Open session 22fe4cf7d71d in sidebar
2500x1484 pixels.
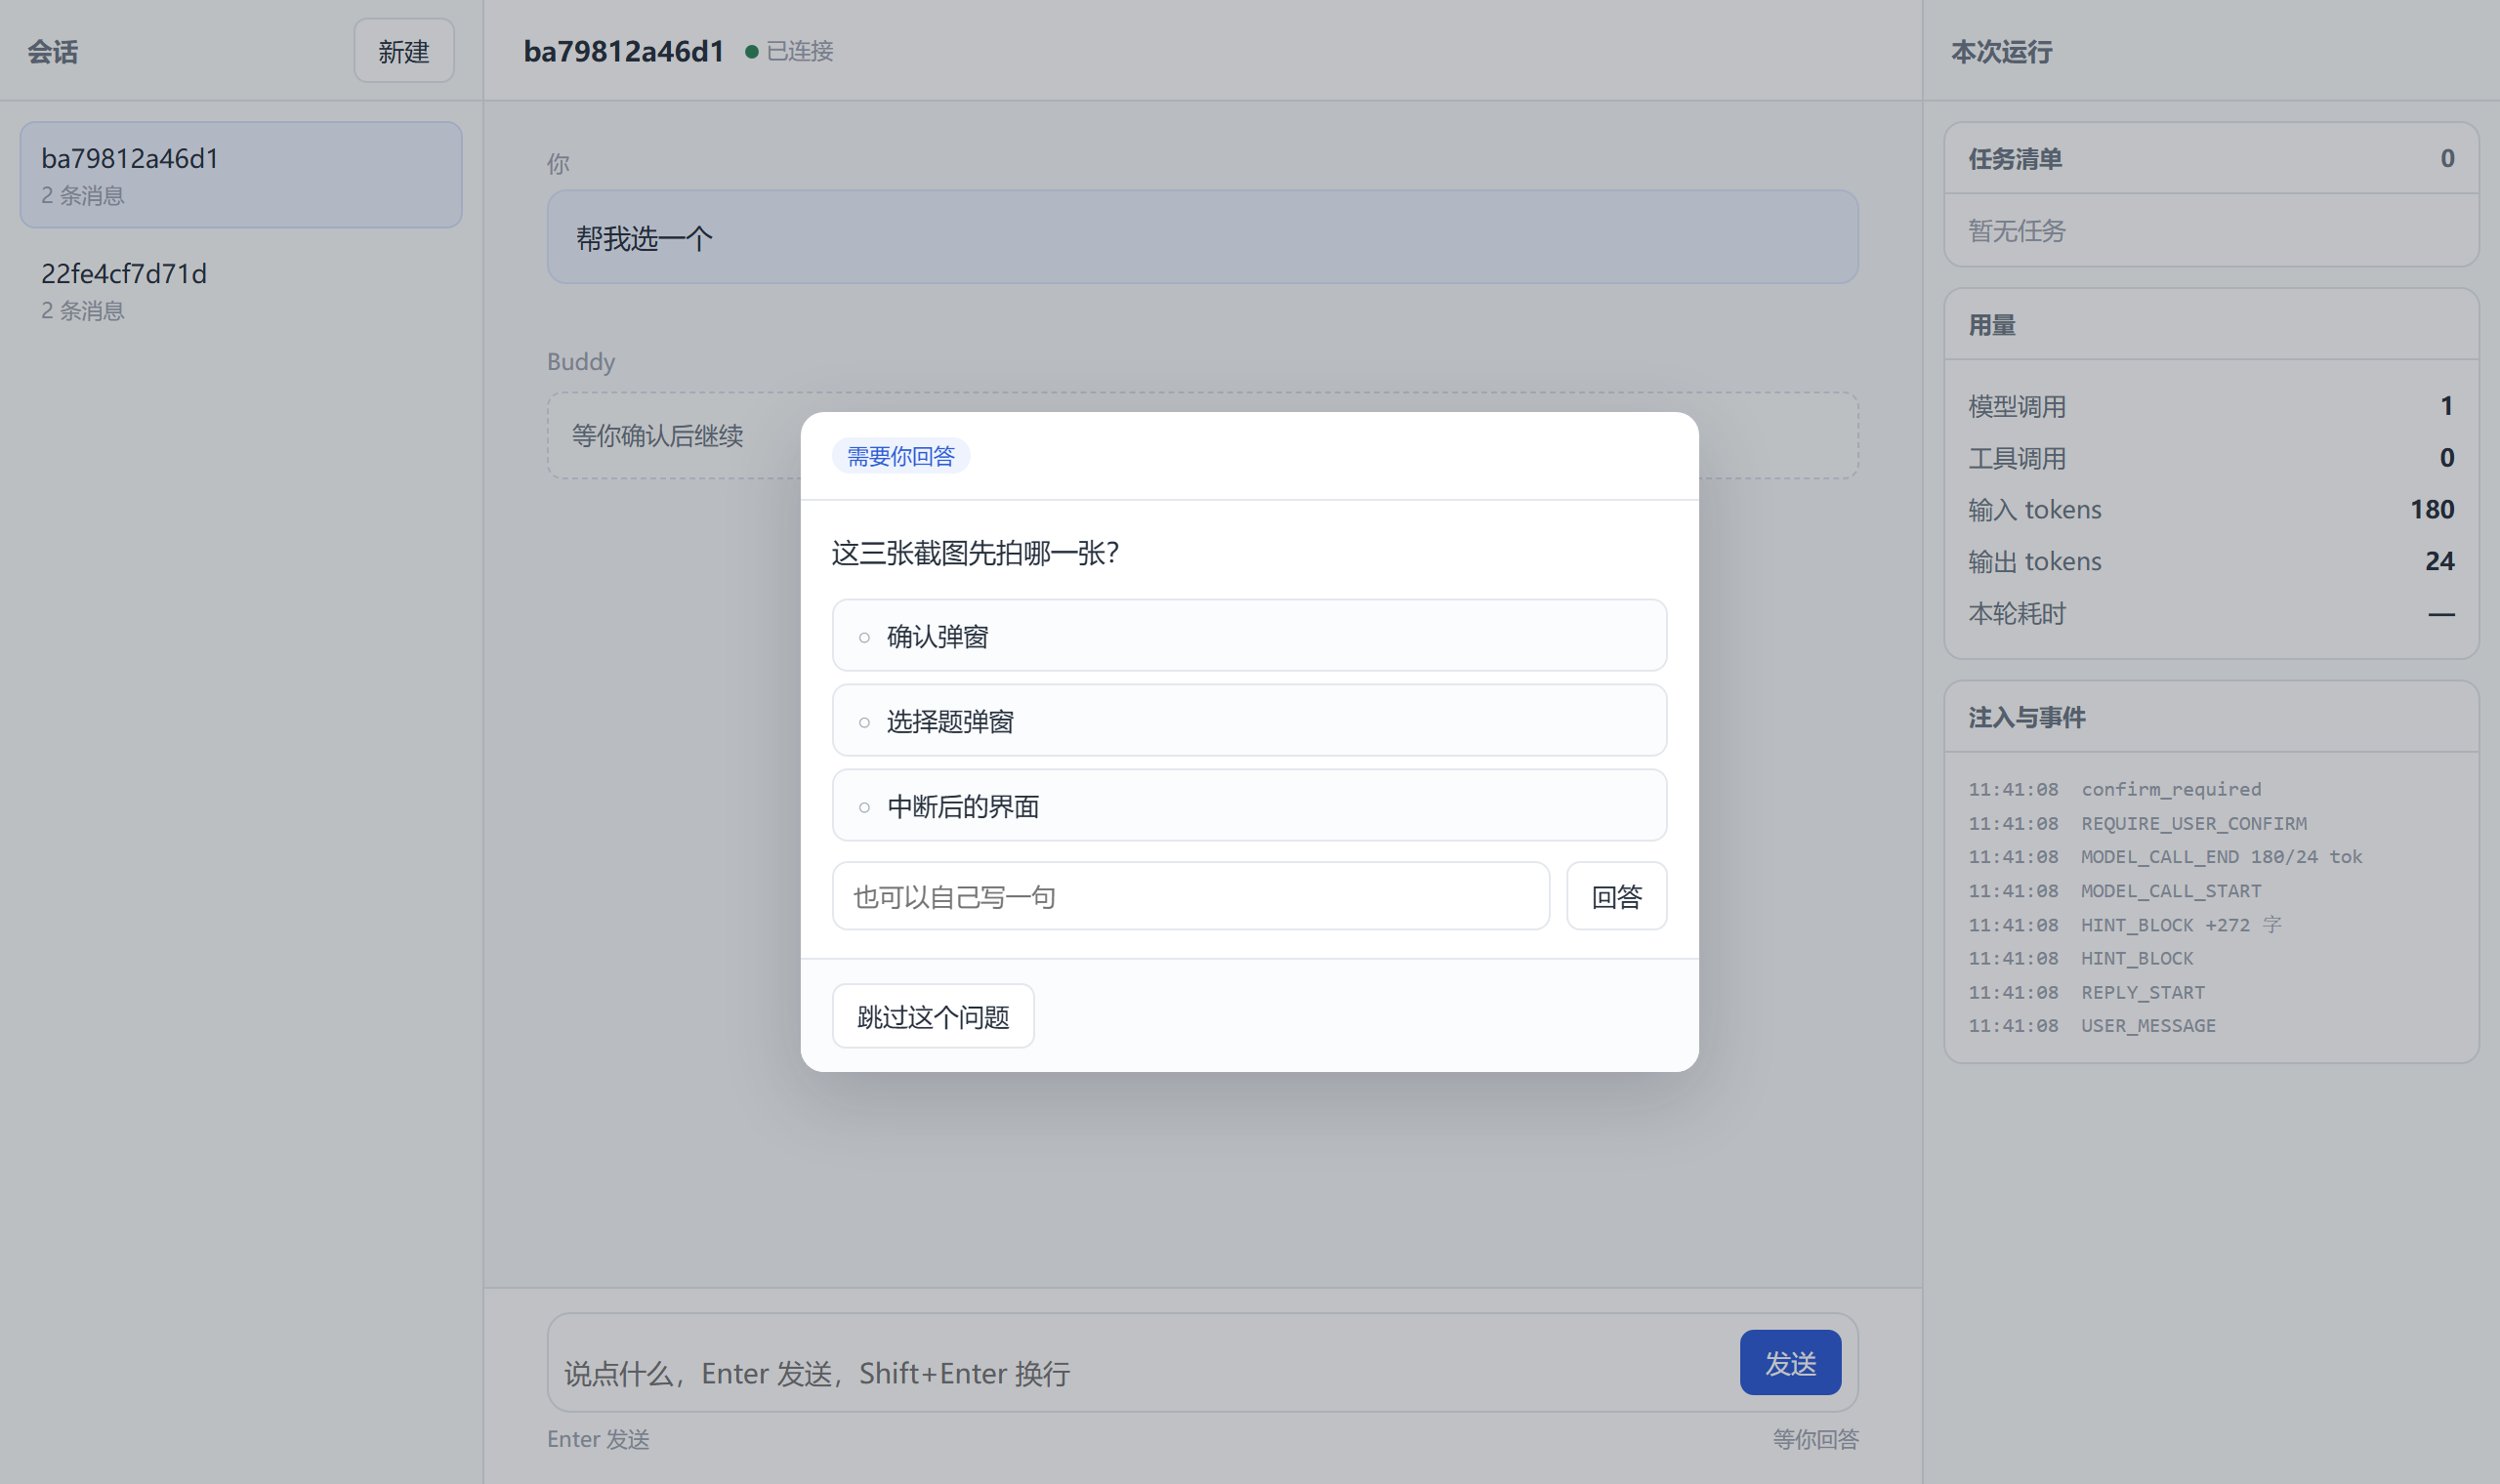(x=241, y=290)
